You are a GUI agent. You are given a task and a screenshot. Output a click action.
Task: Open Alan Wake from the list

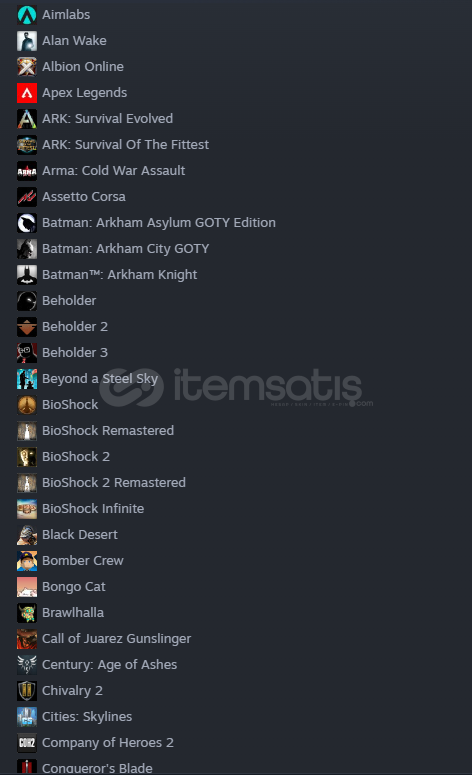click(74, 41)
